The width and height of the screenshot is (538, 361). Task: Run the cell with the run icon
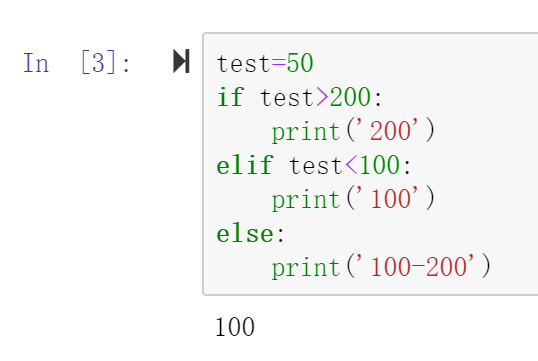pos(181,61)
